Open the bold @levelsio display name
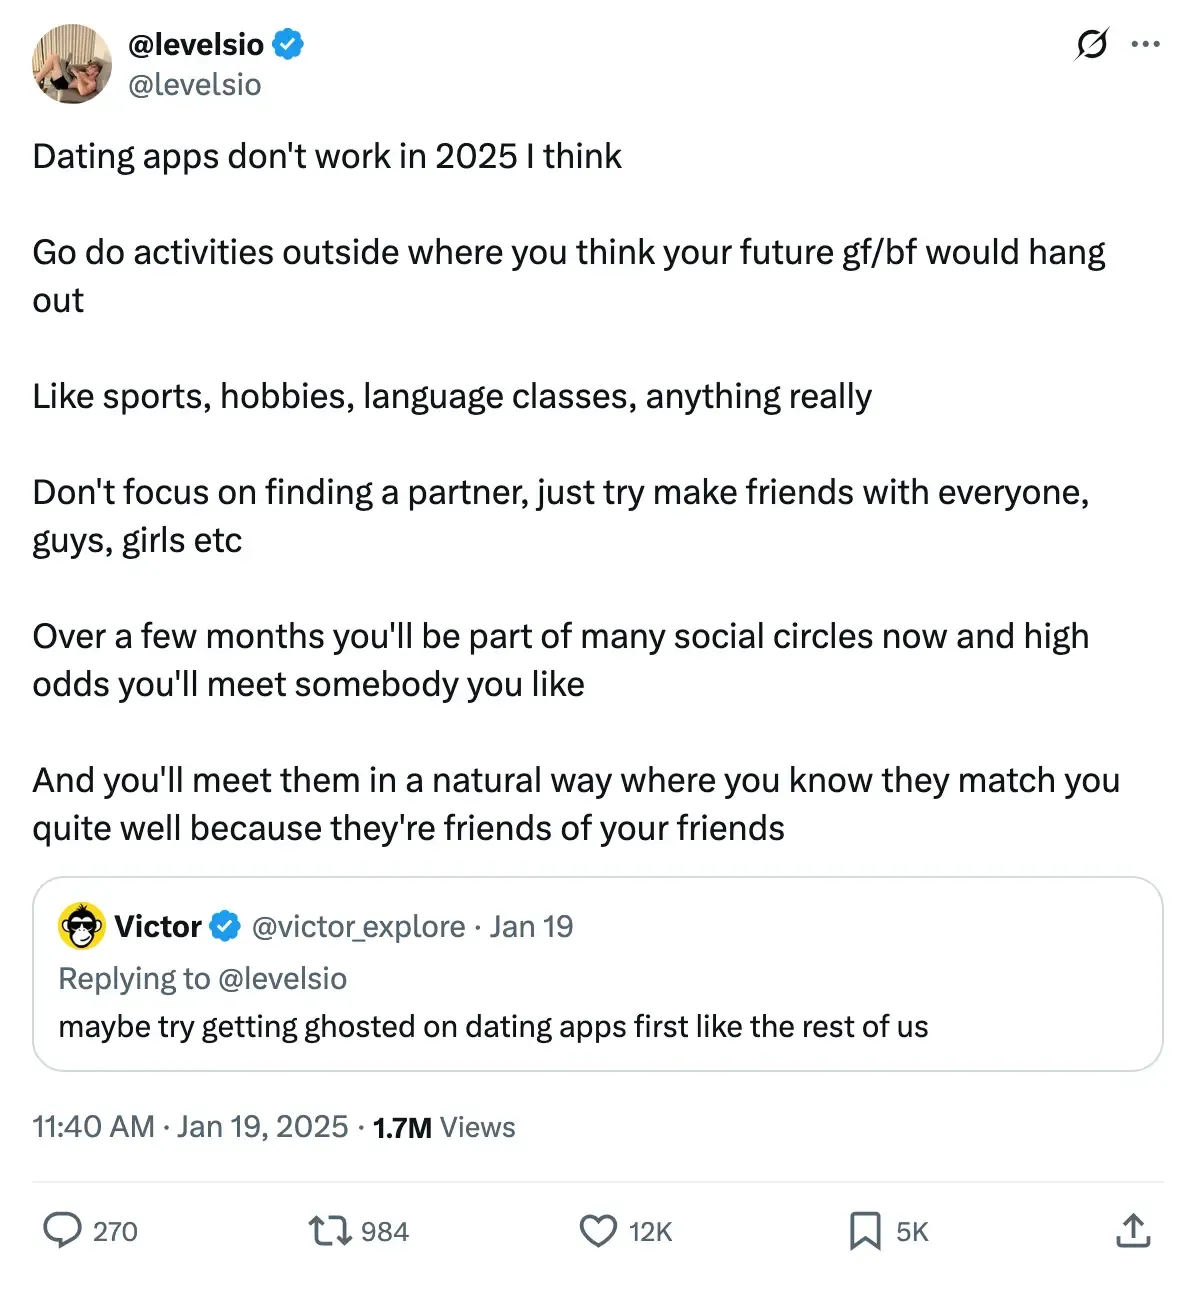The height and width of the screenshot is (1290, 1196). (196, 44)
